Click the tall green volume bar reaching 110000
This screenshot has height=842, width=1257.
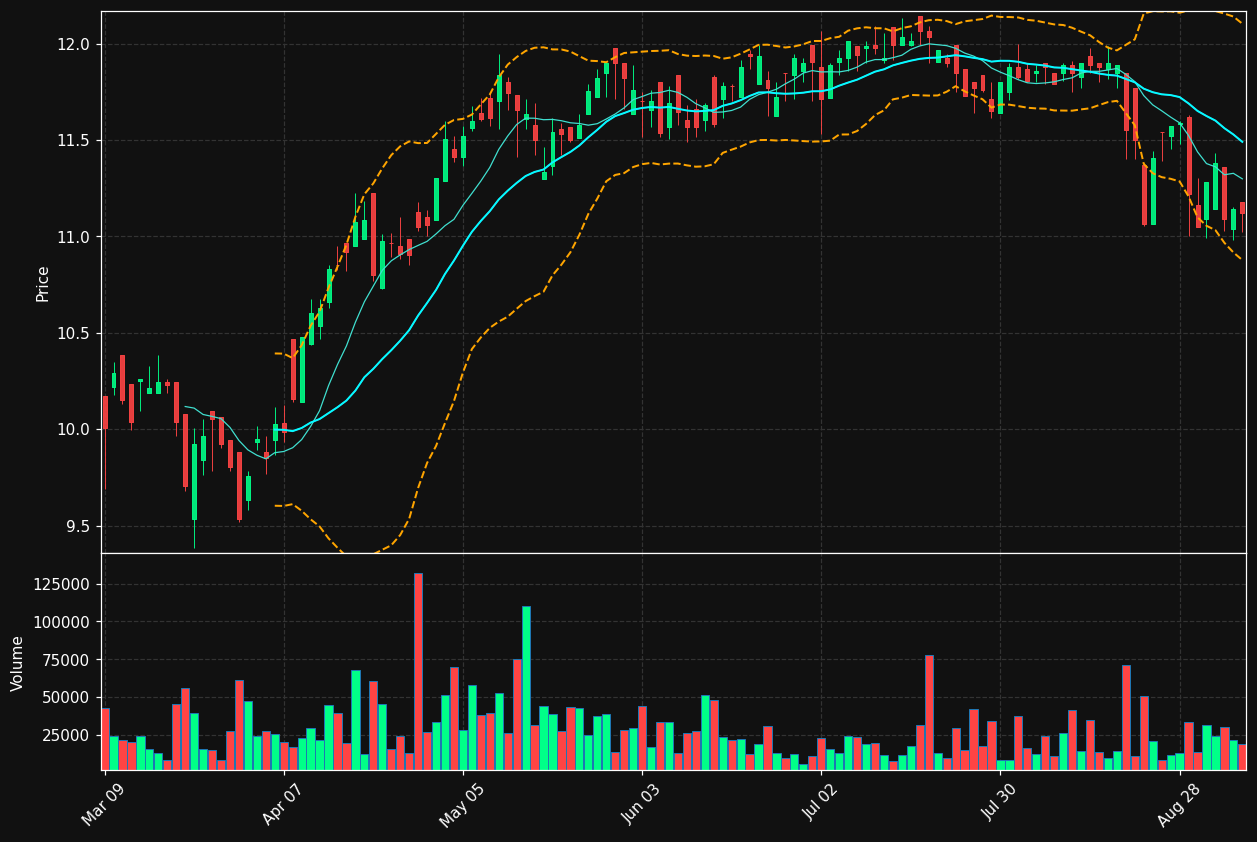[x=526, y=688]
